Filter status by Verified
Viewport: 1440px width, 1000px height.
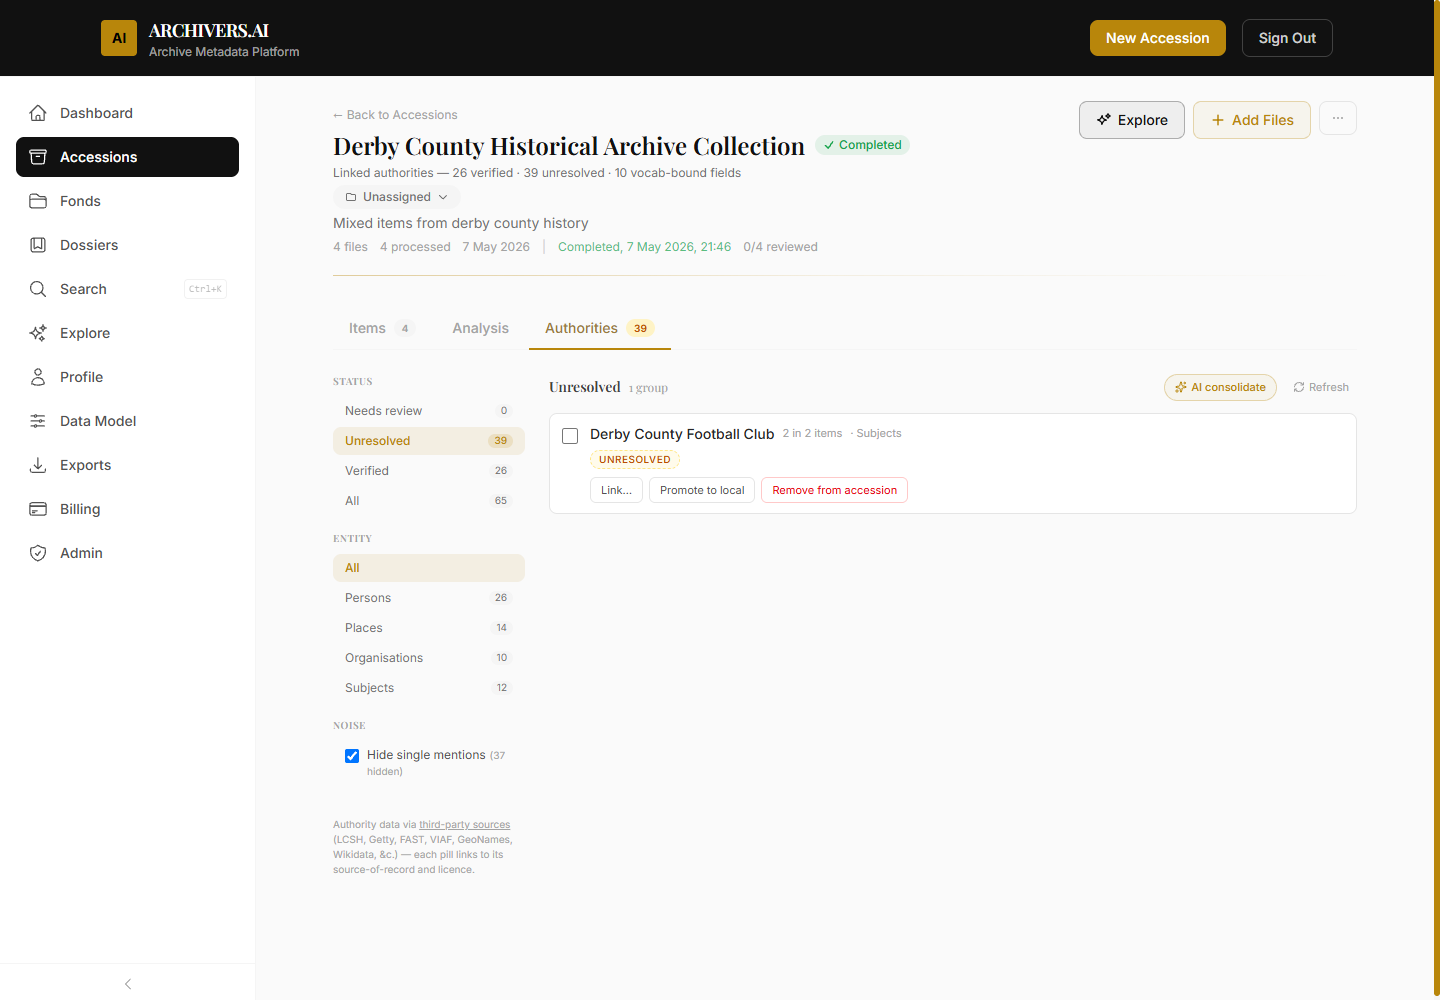428,471
